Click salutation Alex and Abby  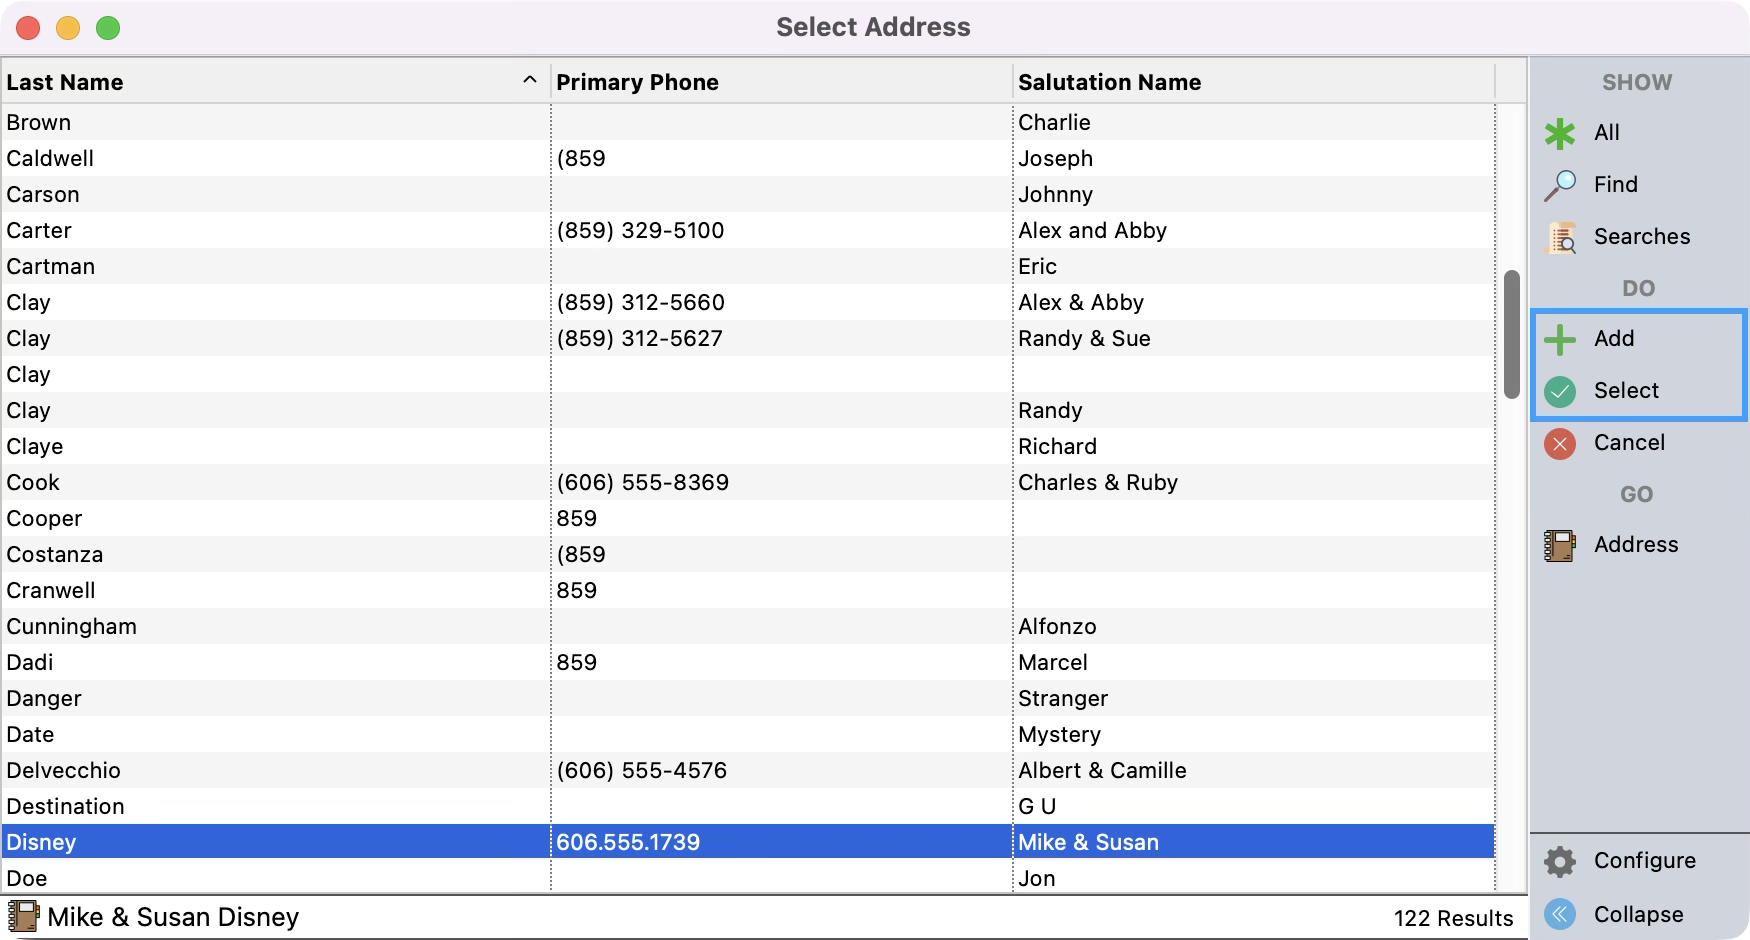[1092, 230]
